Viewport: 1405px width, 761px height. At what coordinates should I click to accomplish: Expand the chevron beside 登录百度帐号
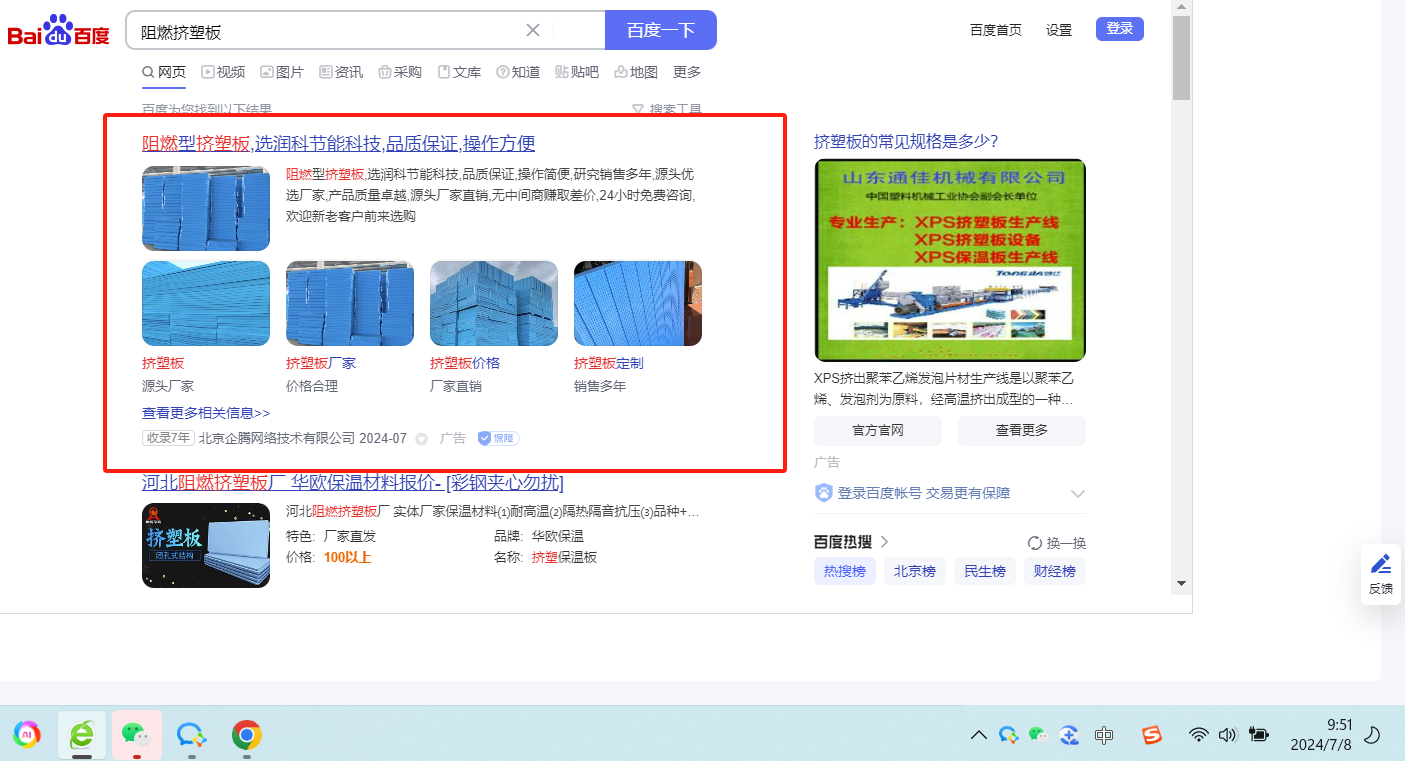pyautogui.click(x=1078, y=493)
